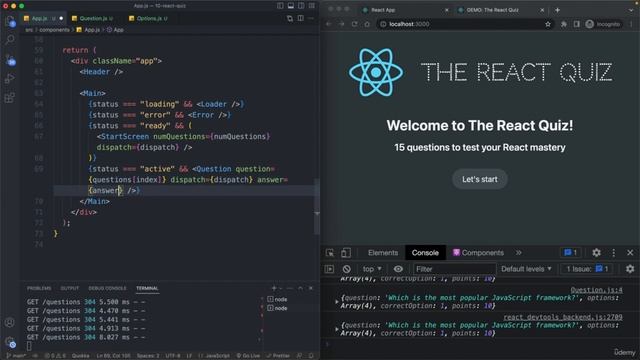Image resolution: width=640 pixels, height=360 pixels.
Task: Click the components breadcrumb segment
Action: point(54,30)
